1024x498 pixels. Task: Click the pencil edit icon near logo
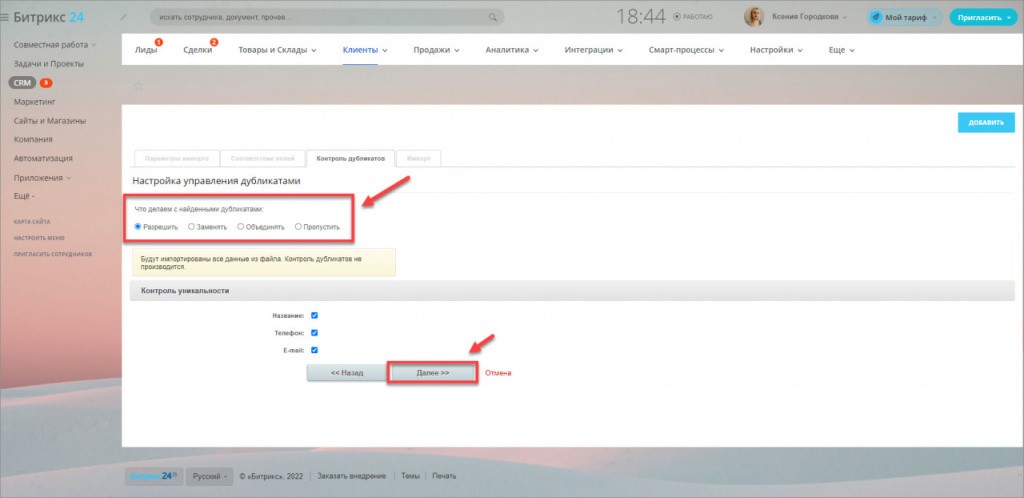pos(123,17)
